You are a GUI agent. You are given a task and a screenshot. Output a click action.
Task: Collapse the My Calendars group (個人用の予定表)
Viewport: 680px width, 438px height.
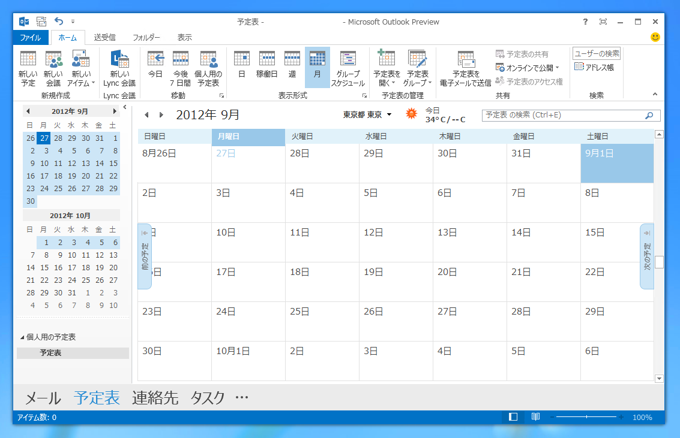tap(22, 337)
